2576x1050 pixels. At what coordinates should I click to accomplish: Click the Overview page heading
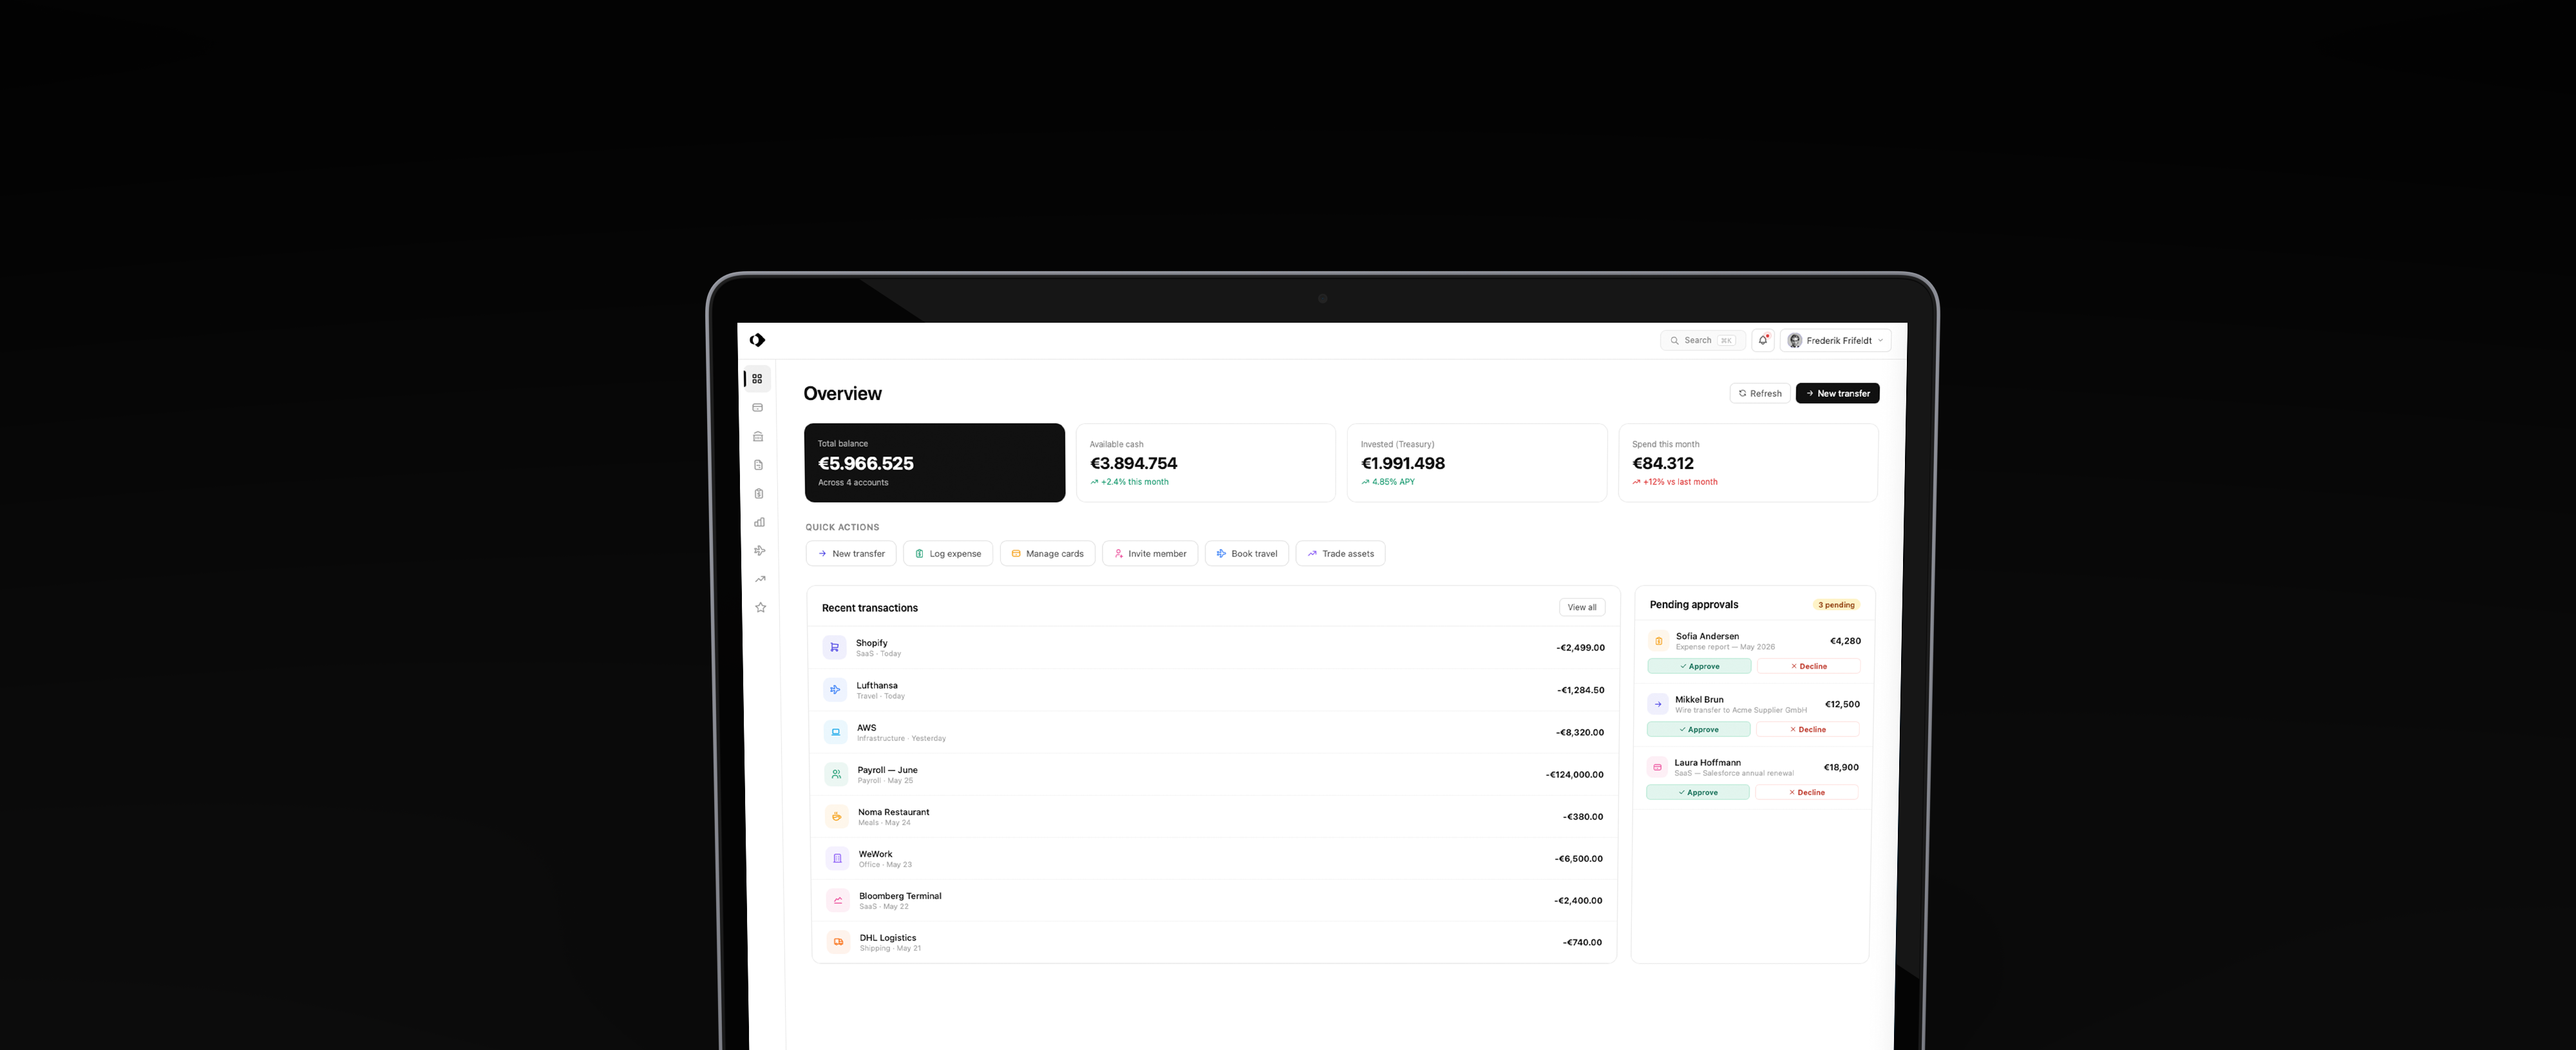click(x=842, y=393)
